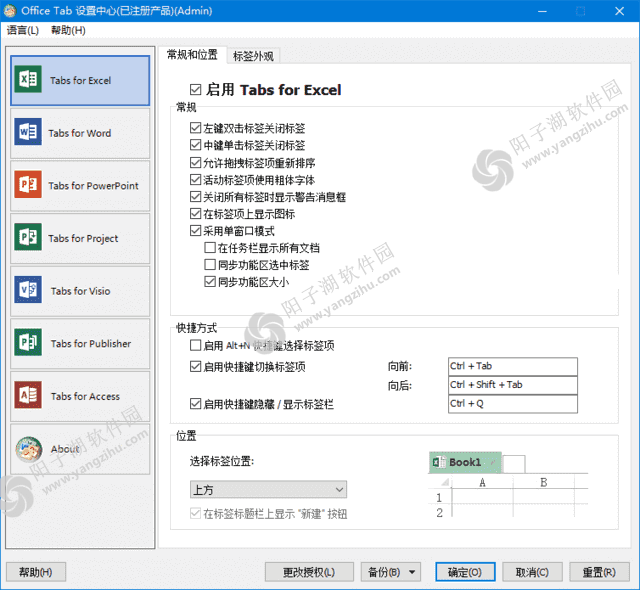Open the 语言(L) menu
This screenshot has width=640, height=590.
23,30
